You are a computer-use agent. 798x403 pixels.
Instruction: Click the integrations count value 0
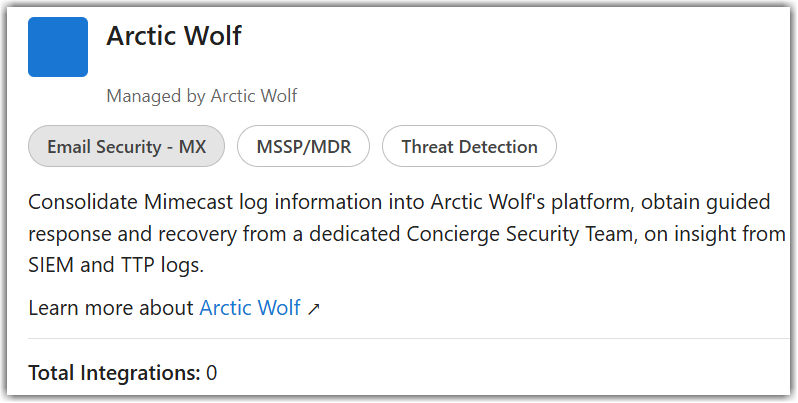pos(212,374)
